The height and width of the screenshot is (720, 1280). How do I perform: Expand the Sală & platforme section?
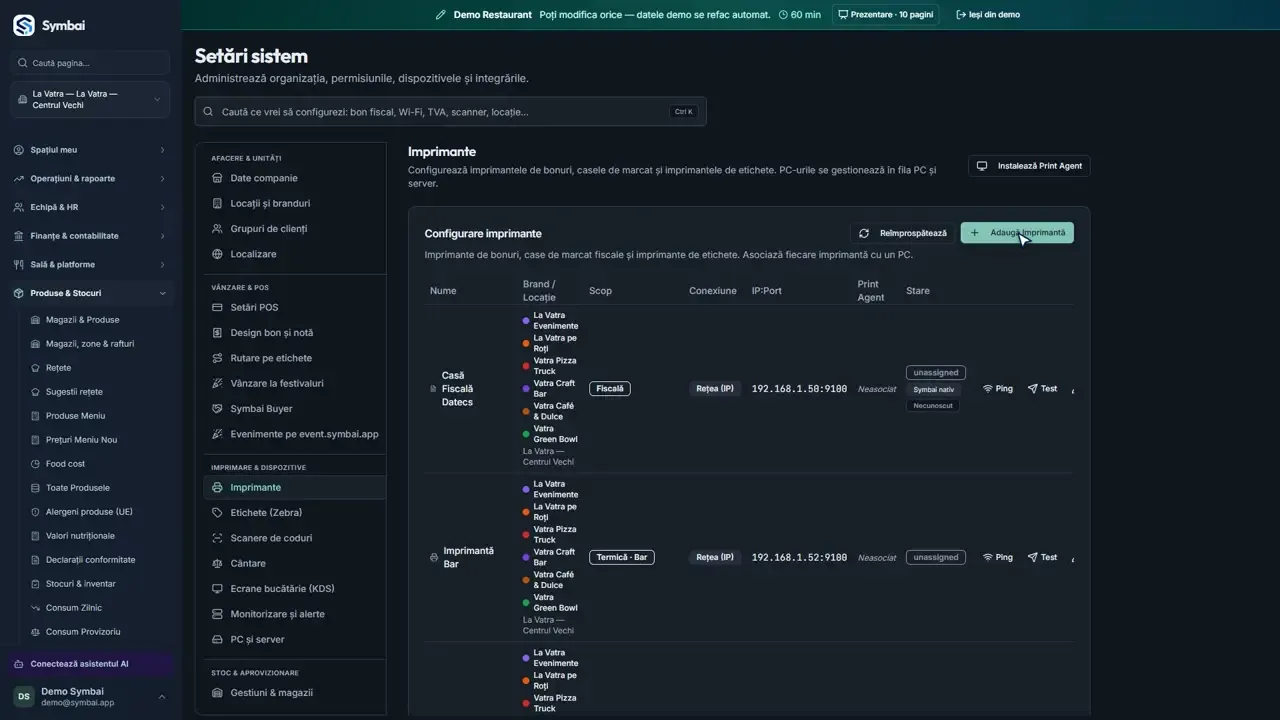pos(90,265)
